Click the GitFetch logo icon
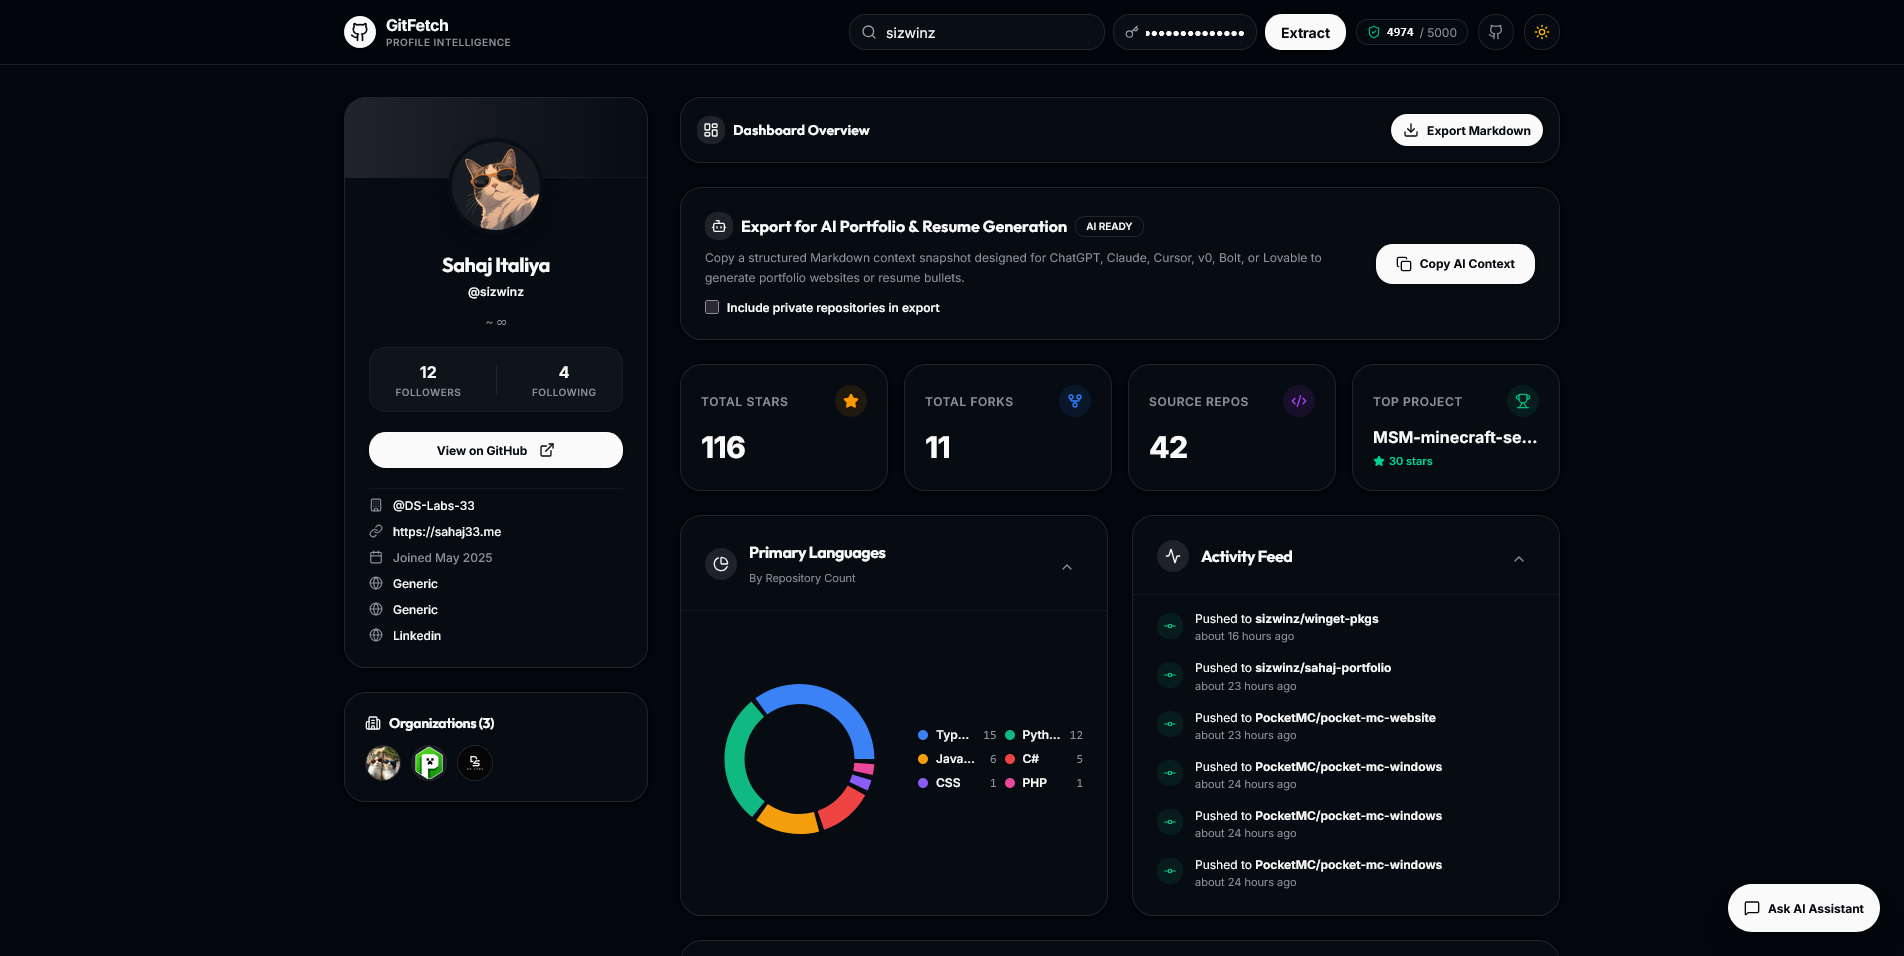Viewport: 1904px width, 956px height. pos(360,32)
